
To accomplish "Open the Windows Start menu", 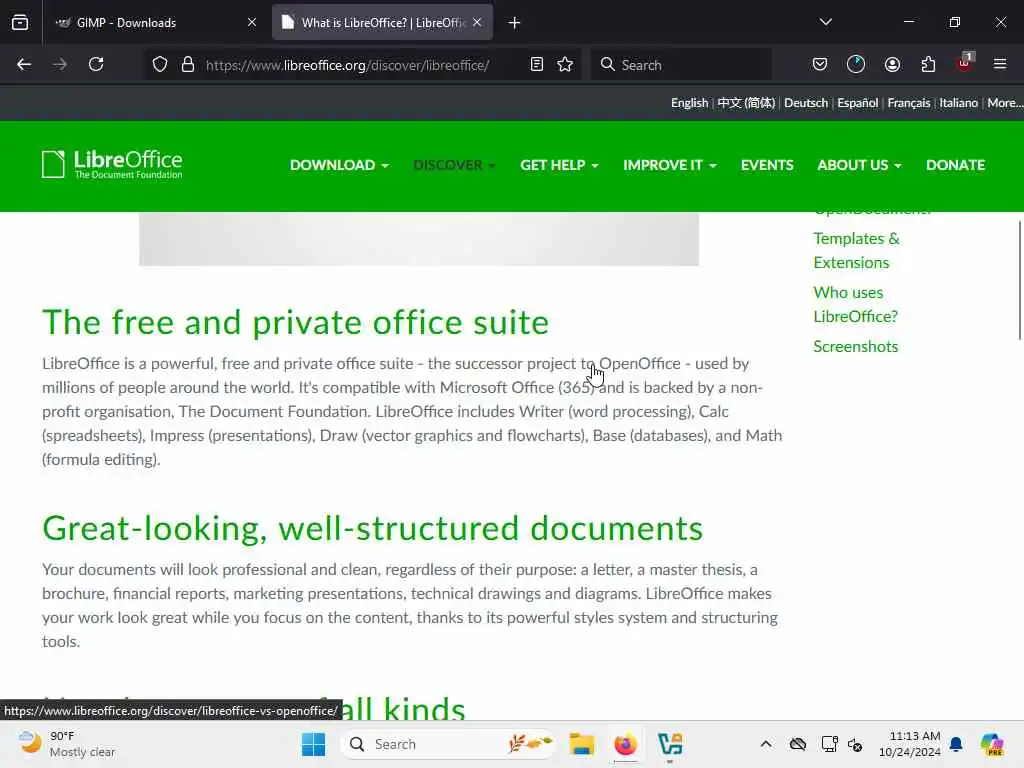I will (313, 744).
